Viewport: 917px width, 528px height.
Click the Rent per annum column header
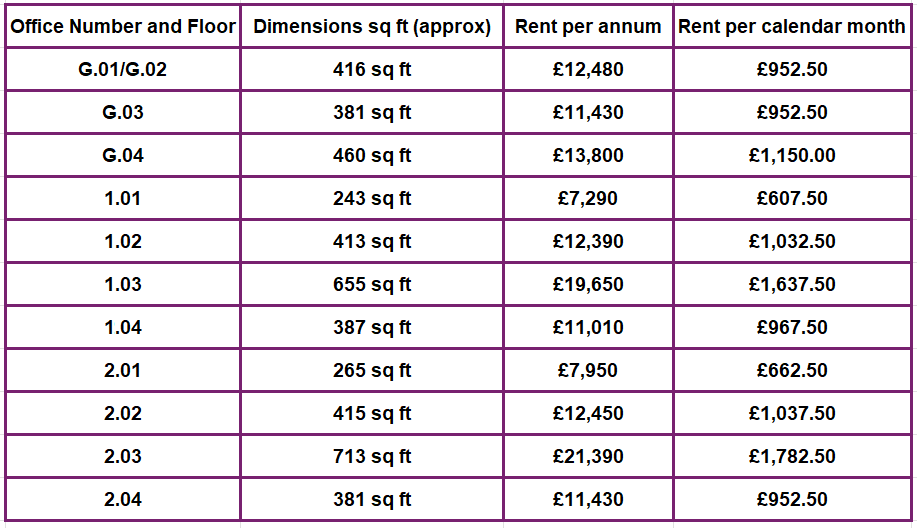588,27
